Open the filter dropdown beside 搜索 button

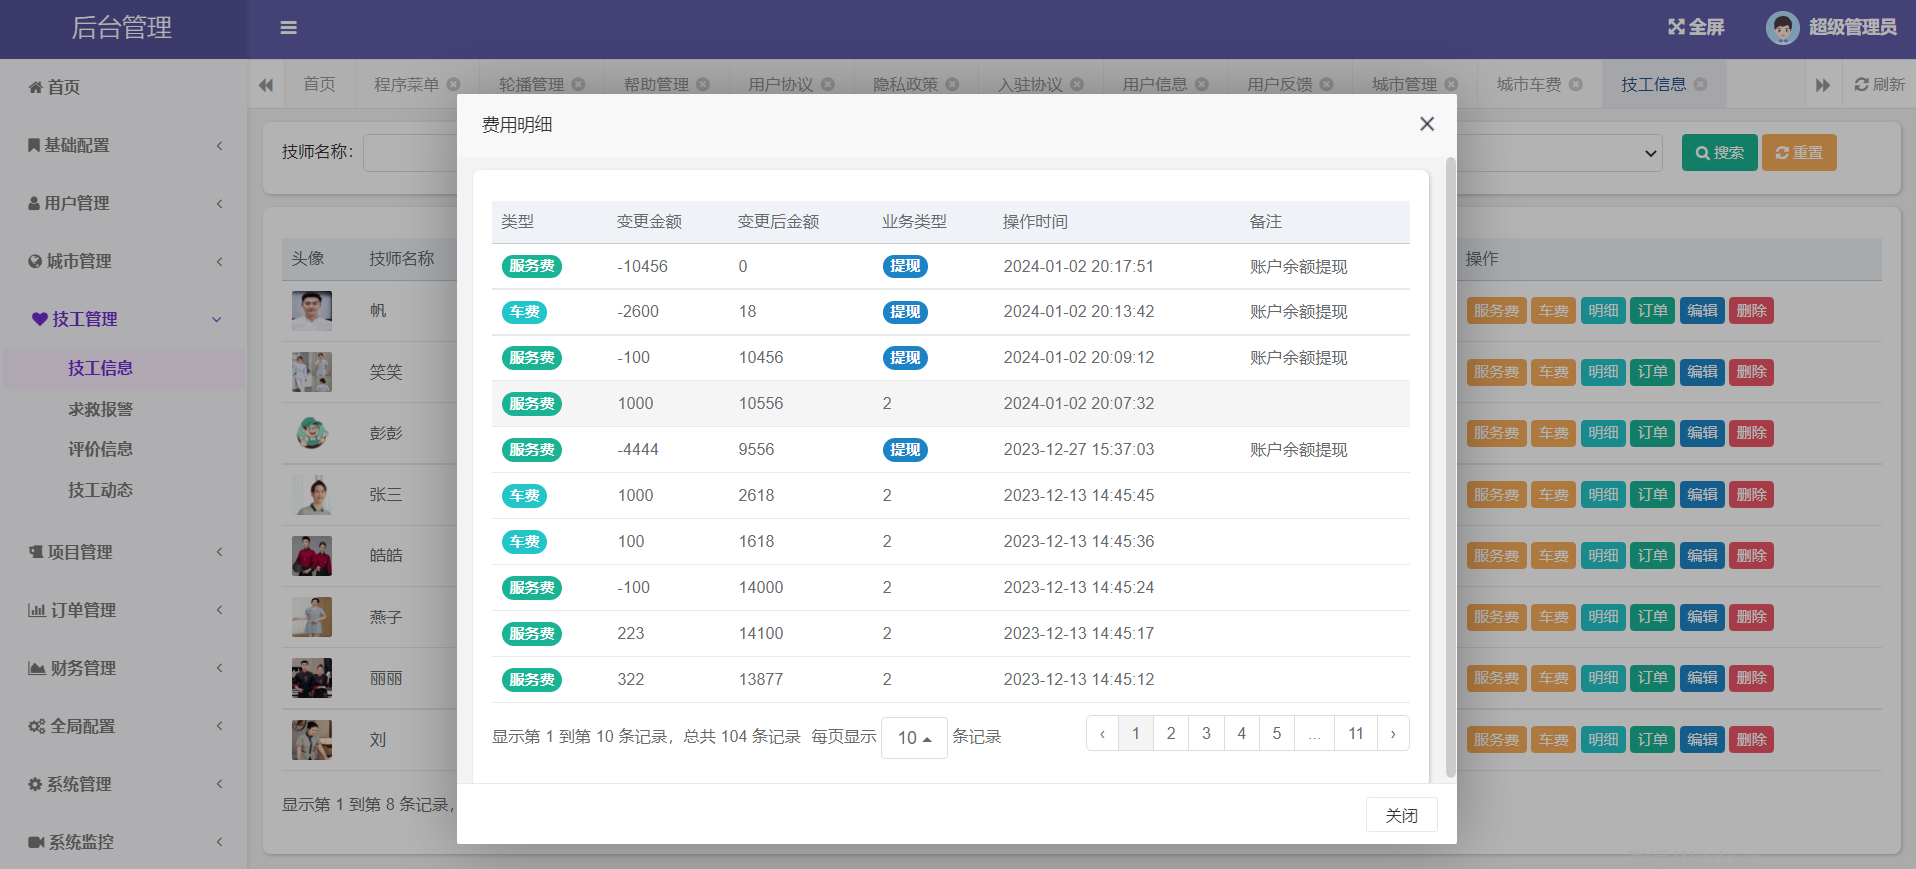pos(1559,153)
